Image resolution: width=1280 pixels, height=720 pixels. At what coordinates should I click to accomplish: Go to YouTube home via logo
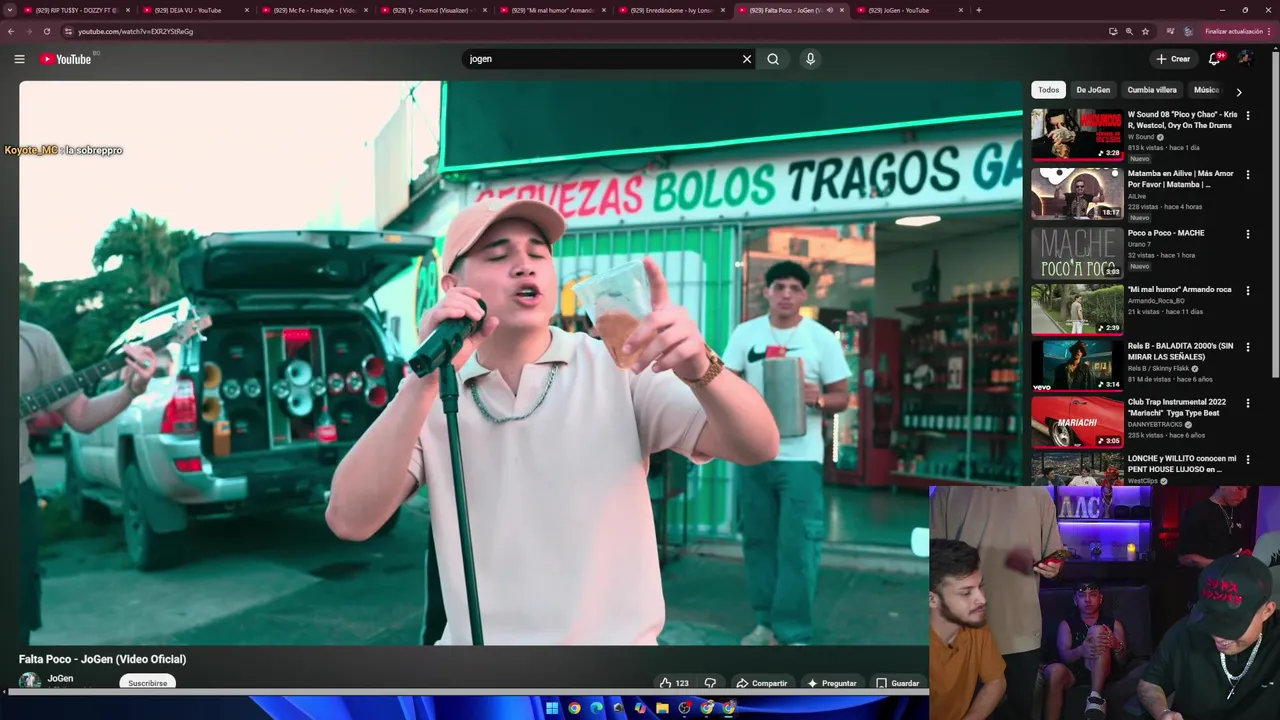click(x=66, y=59)
